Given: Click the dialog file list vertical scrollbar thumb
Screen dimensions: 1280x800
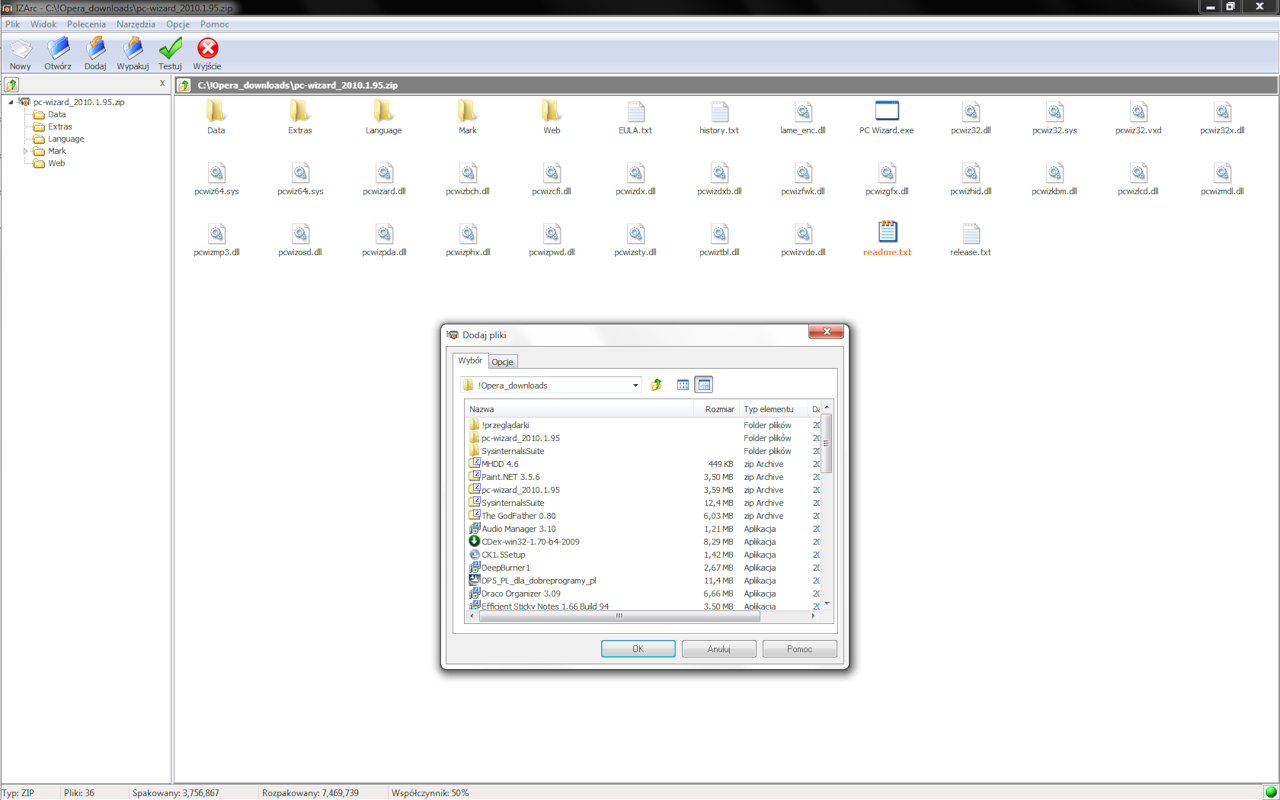Looking at the screenshot, I should [826, 445].
